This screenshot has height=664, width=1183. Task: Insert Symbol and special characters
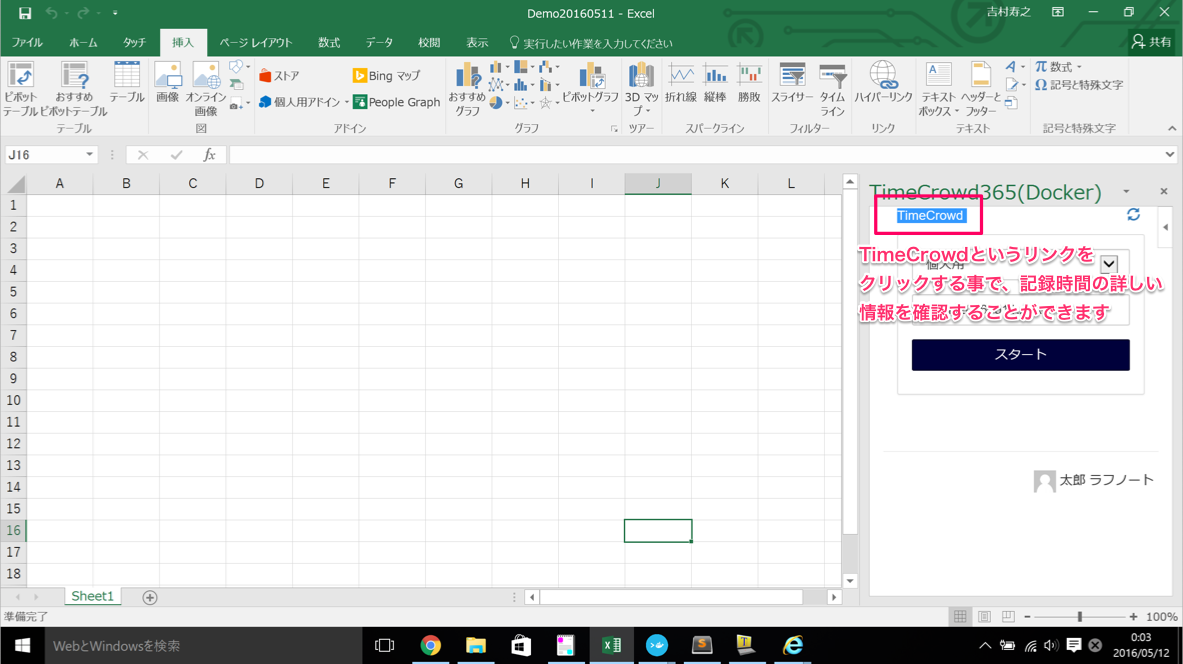click(x=1079, y=85)
